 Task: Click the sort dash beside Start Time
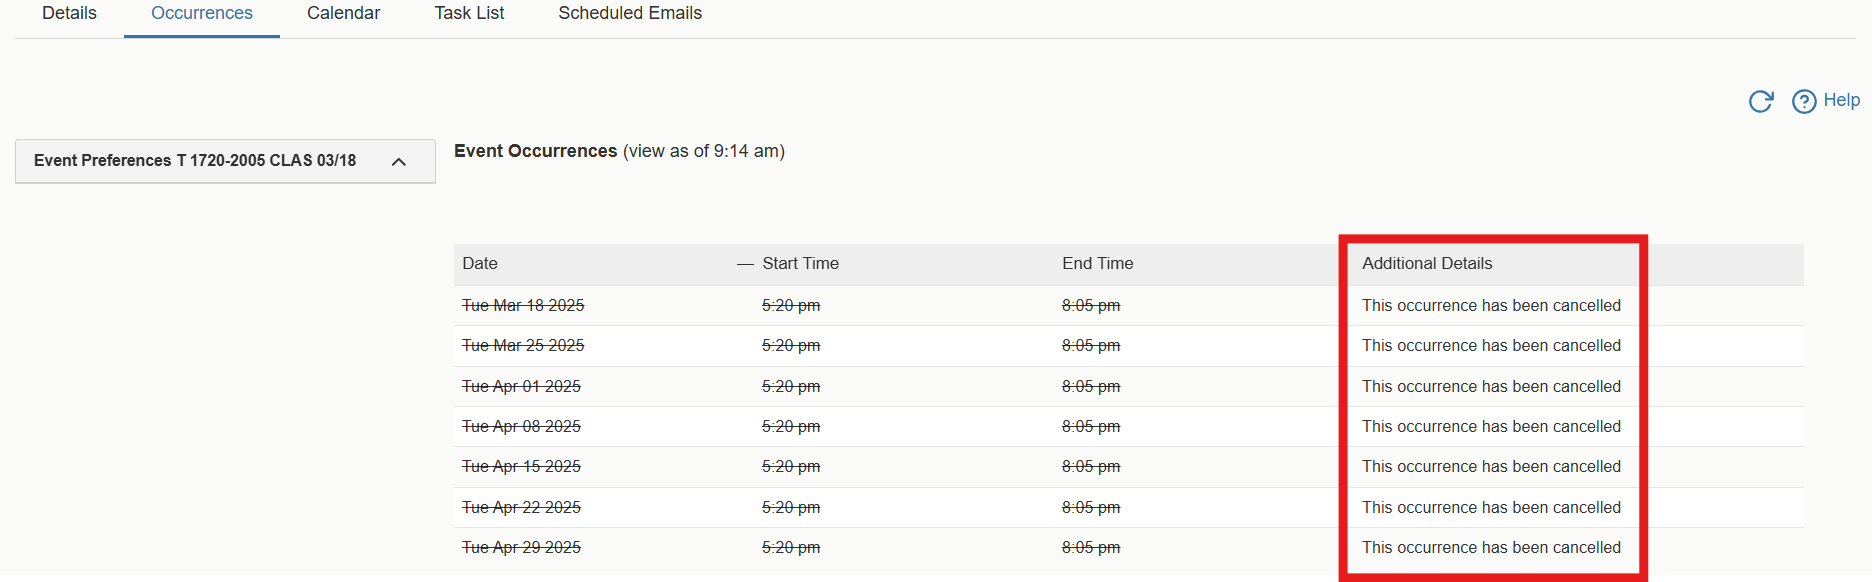[745, 264]
